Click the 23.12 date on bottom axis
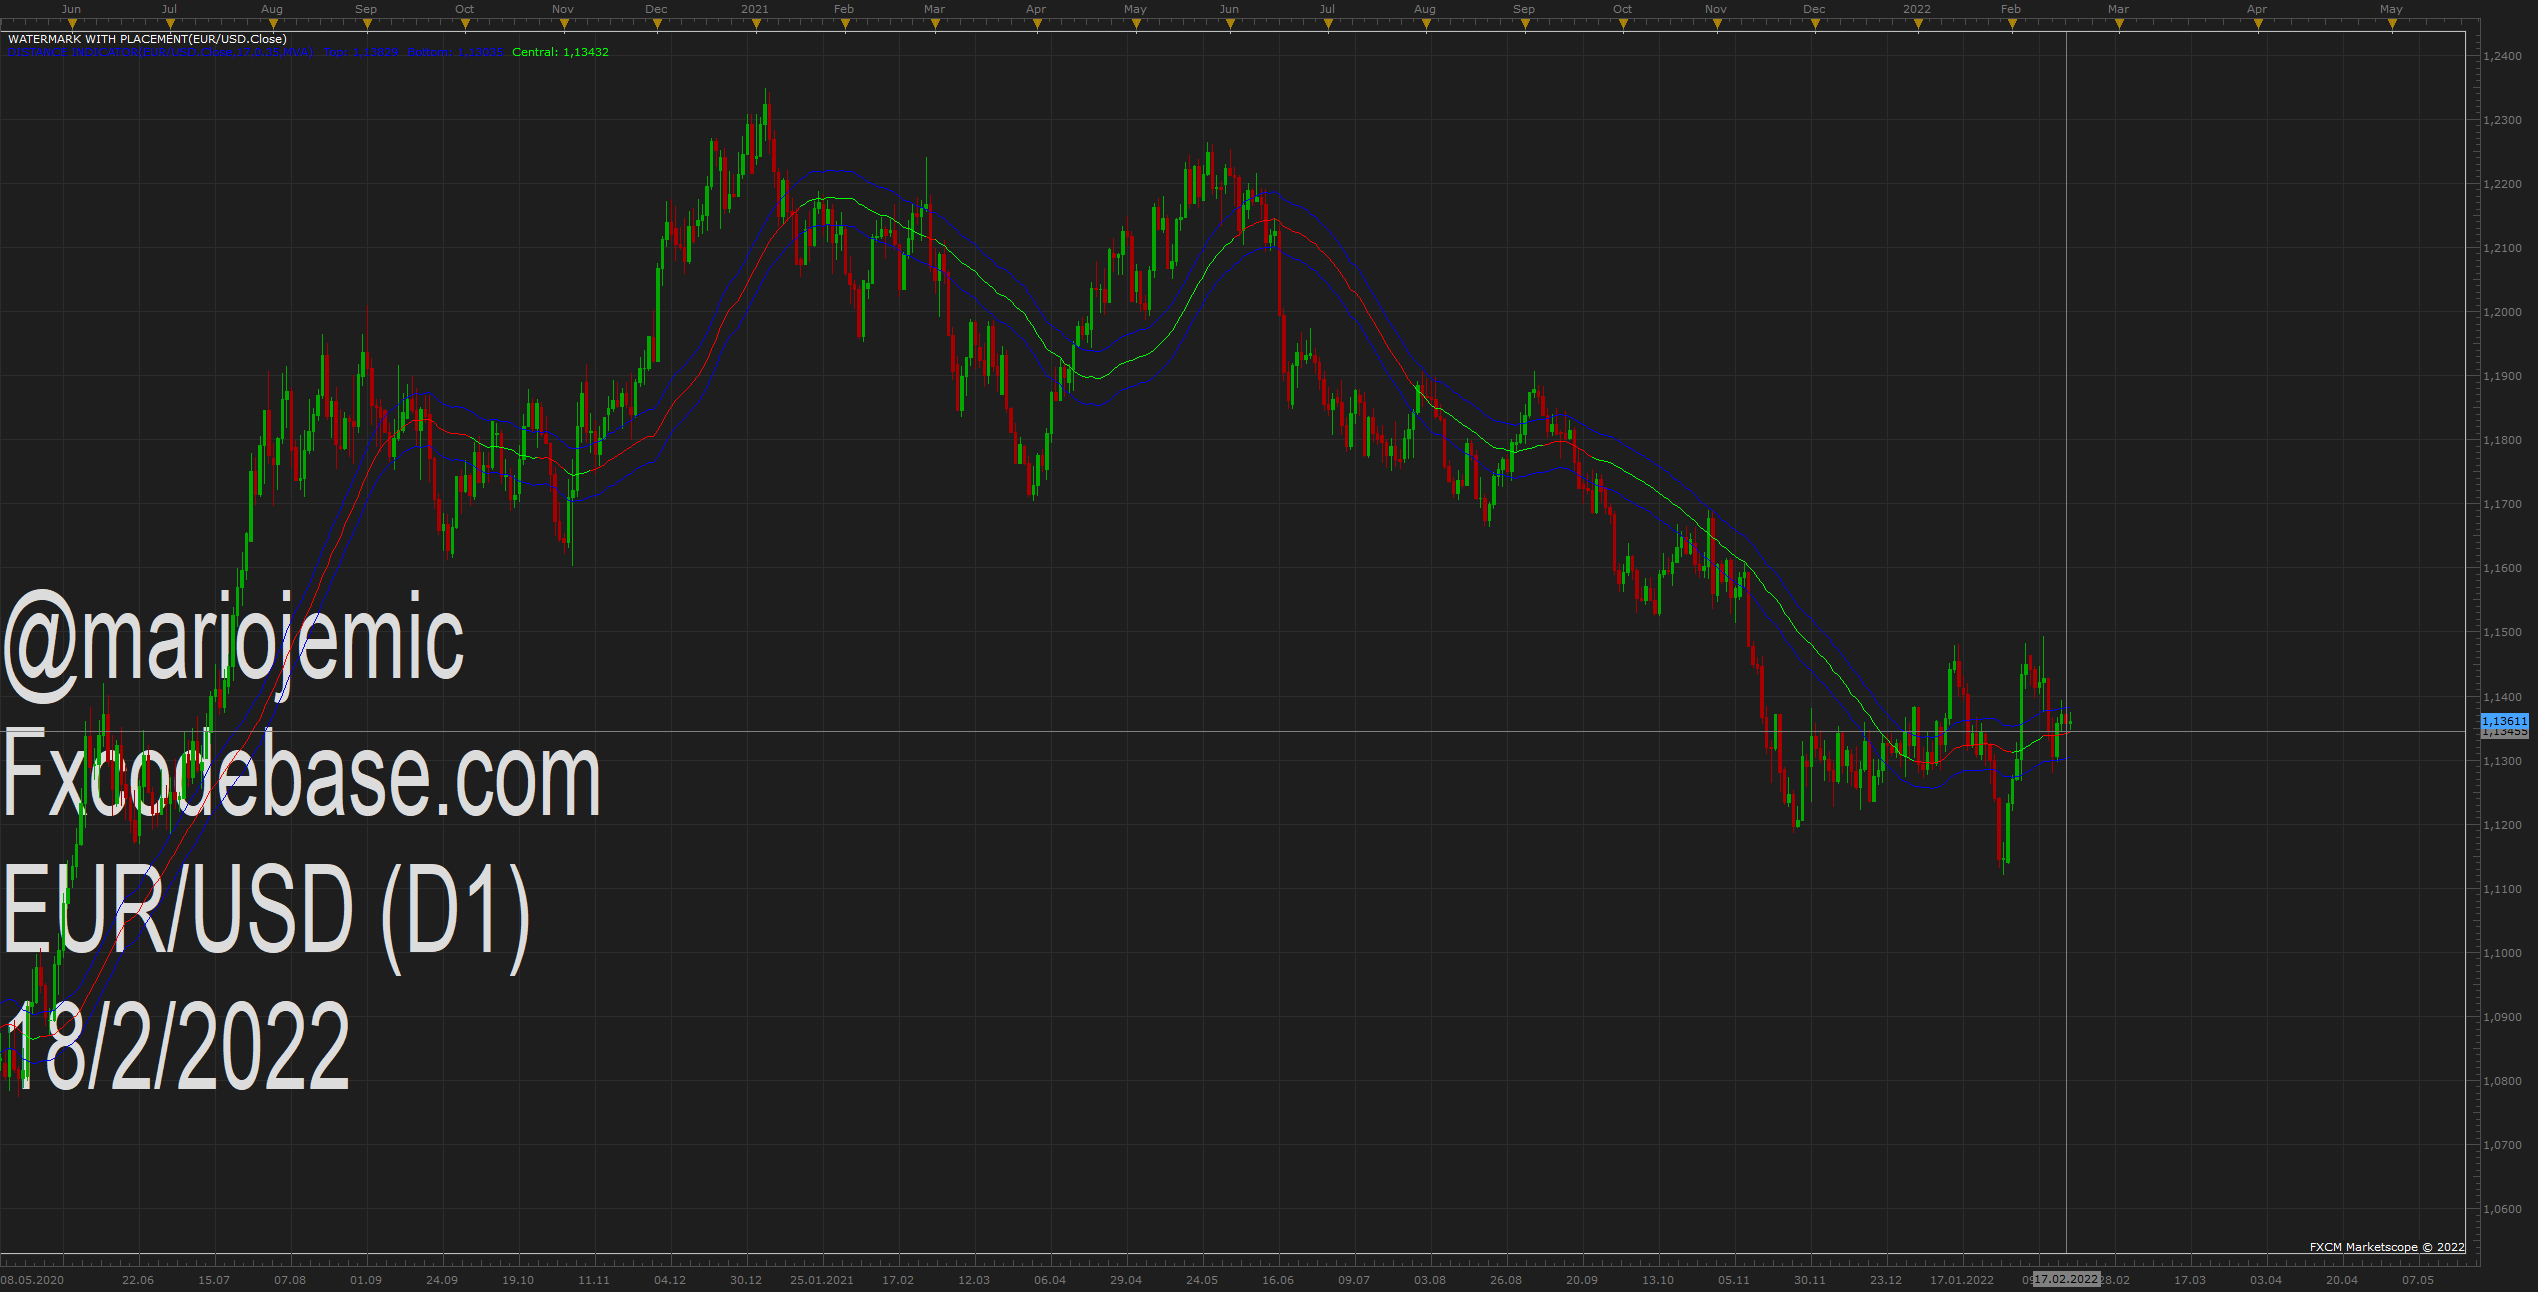 pyautogui.click(x=1886, y=1280)
